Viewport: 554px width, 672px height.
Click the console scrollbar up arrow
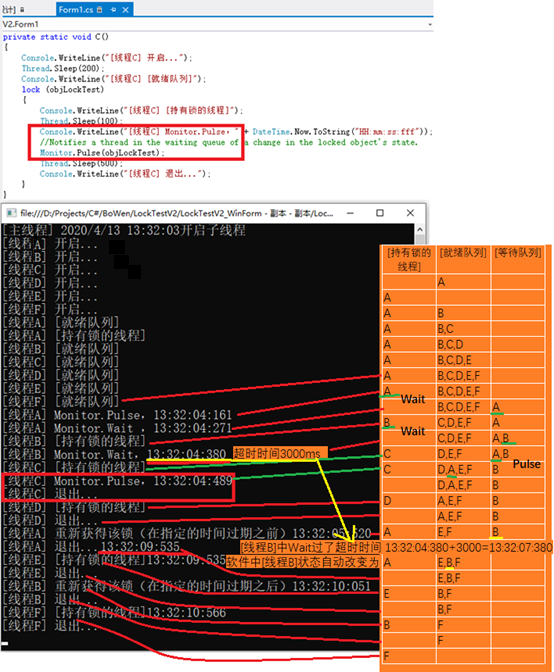(x=420, y=229)
